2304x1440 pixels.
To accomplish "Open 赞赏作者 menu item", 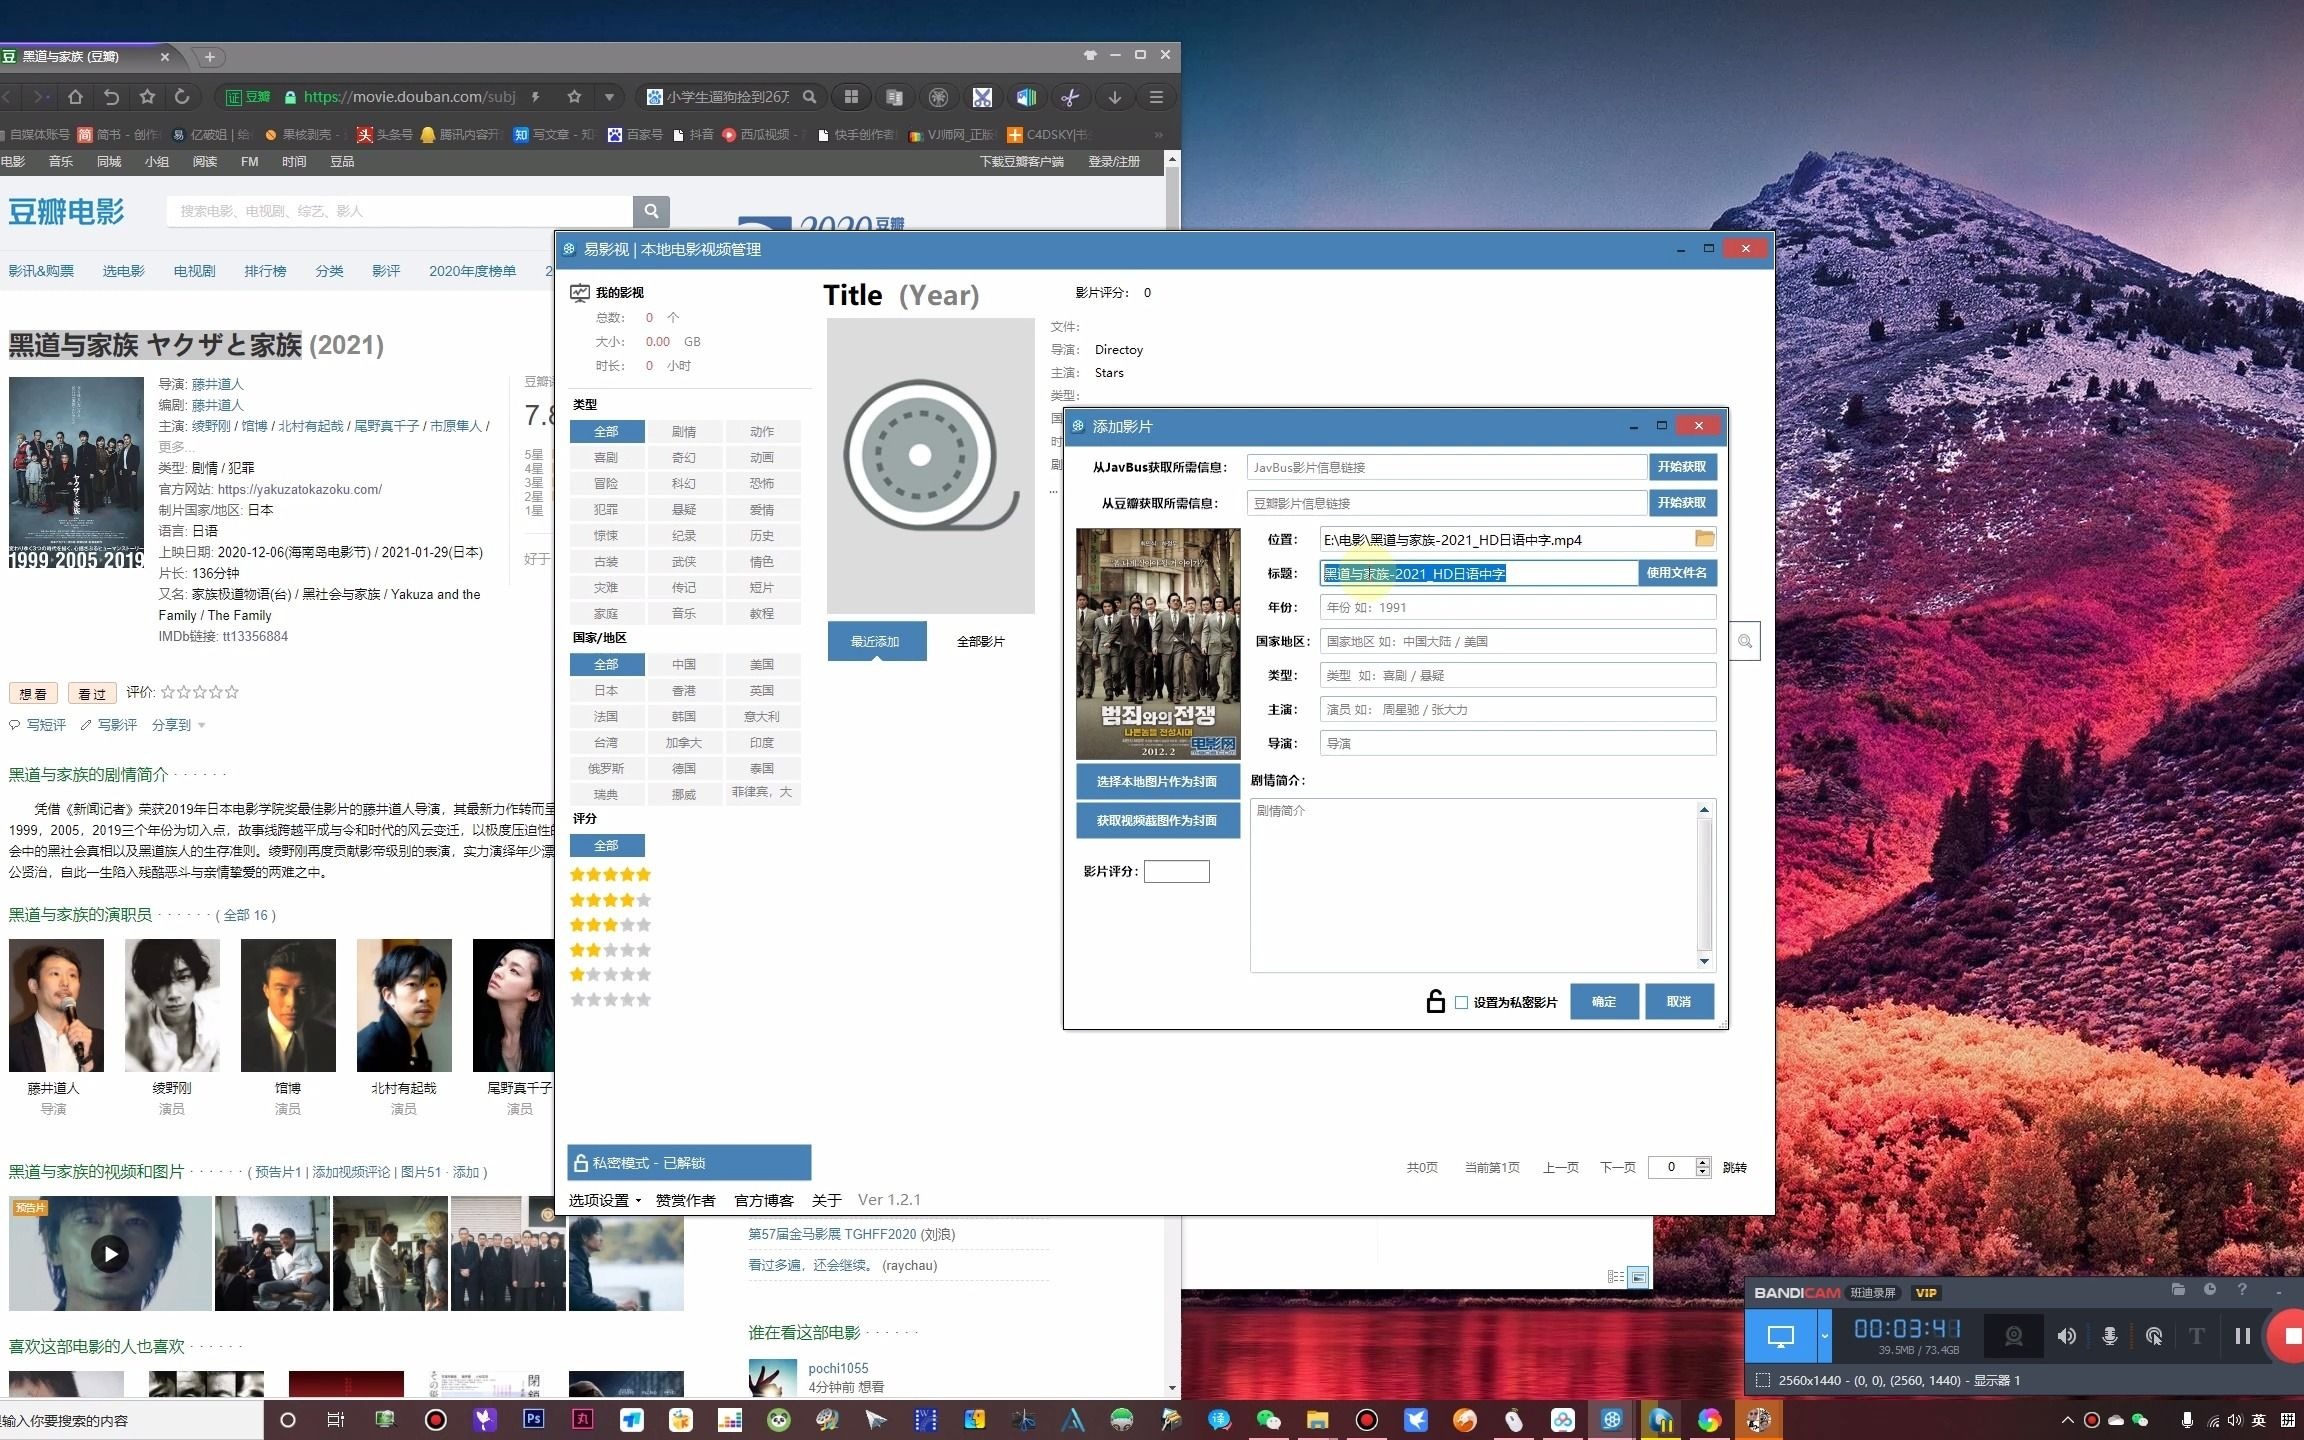I will click(x=685, y=1200).
